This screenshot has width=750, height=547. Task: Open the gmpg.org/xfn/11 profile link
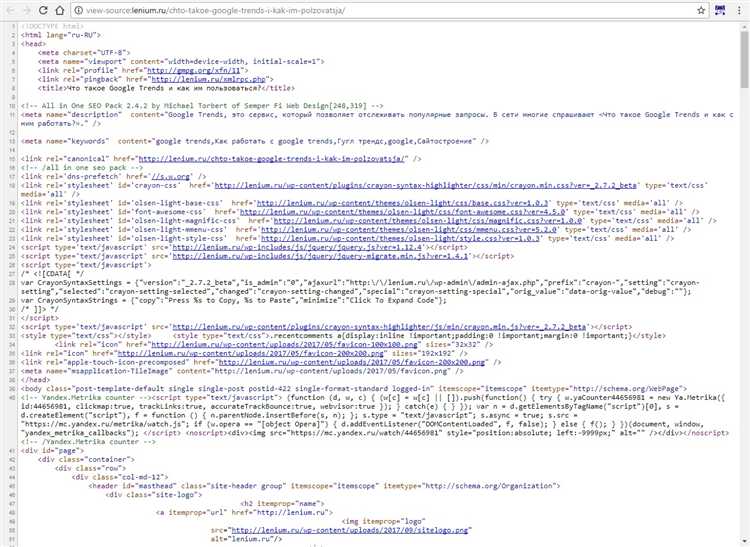pyautogui.click(x=196, y=70)
